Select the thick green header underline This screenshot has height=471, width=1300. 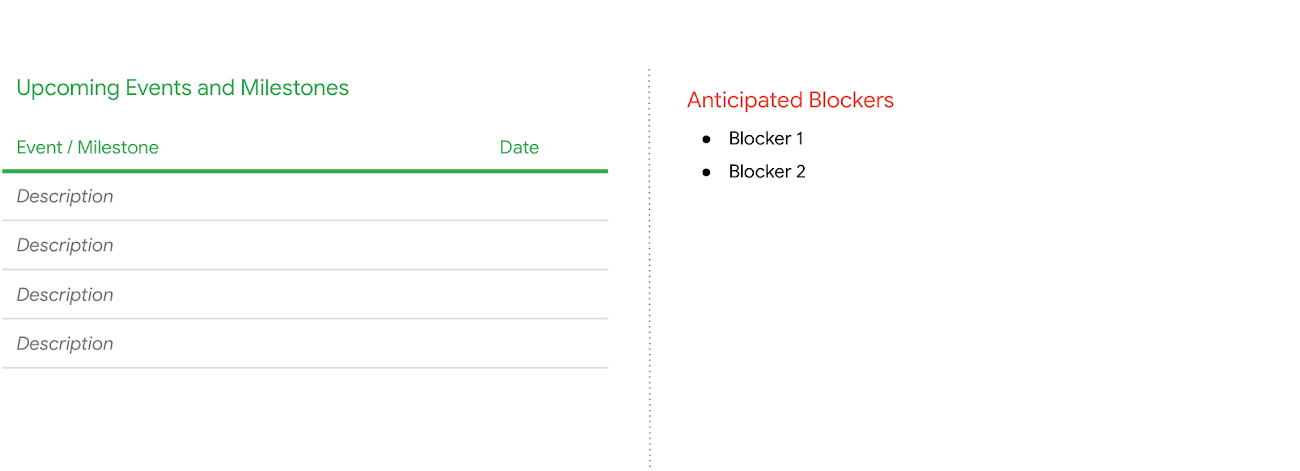tap(305, 171)
